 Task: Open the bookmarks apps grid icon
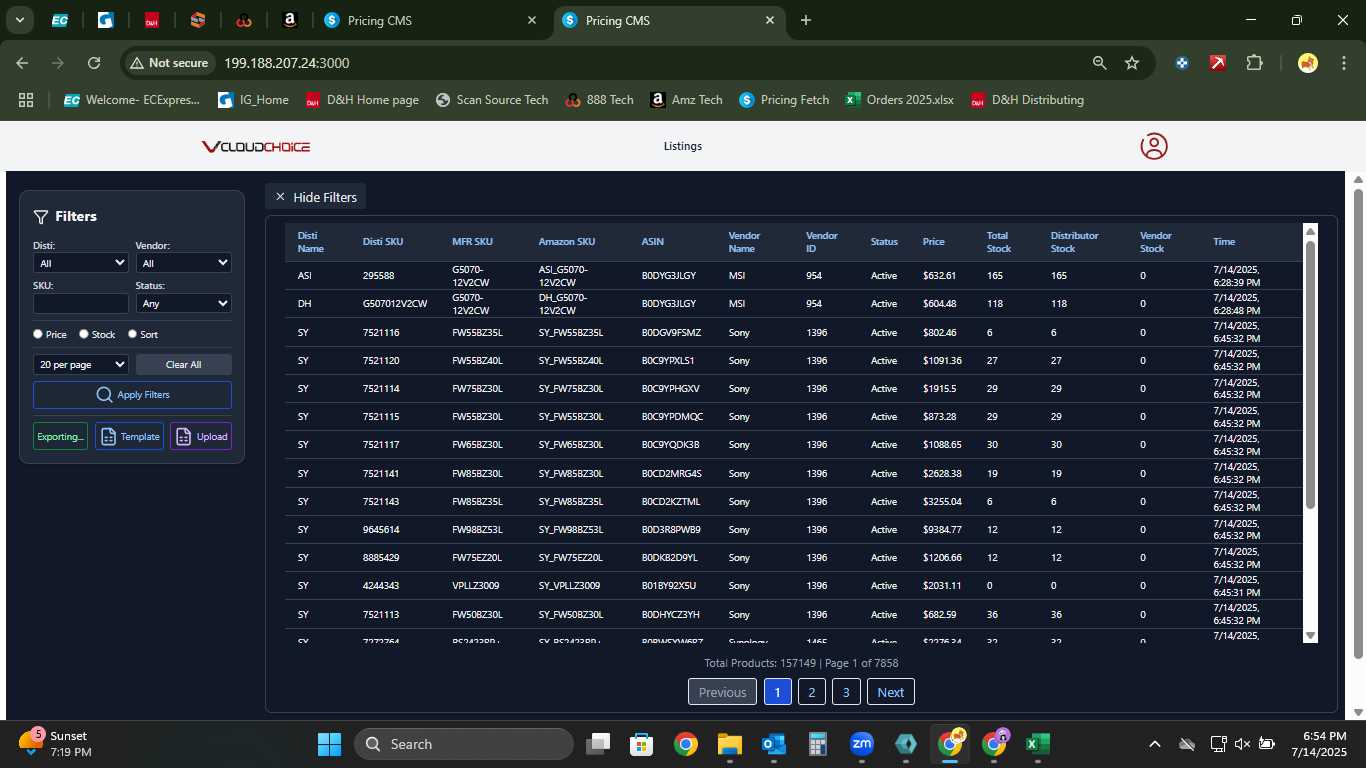point(26,100)
